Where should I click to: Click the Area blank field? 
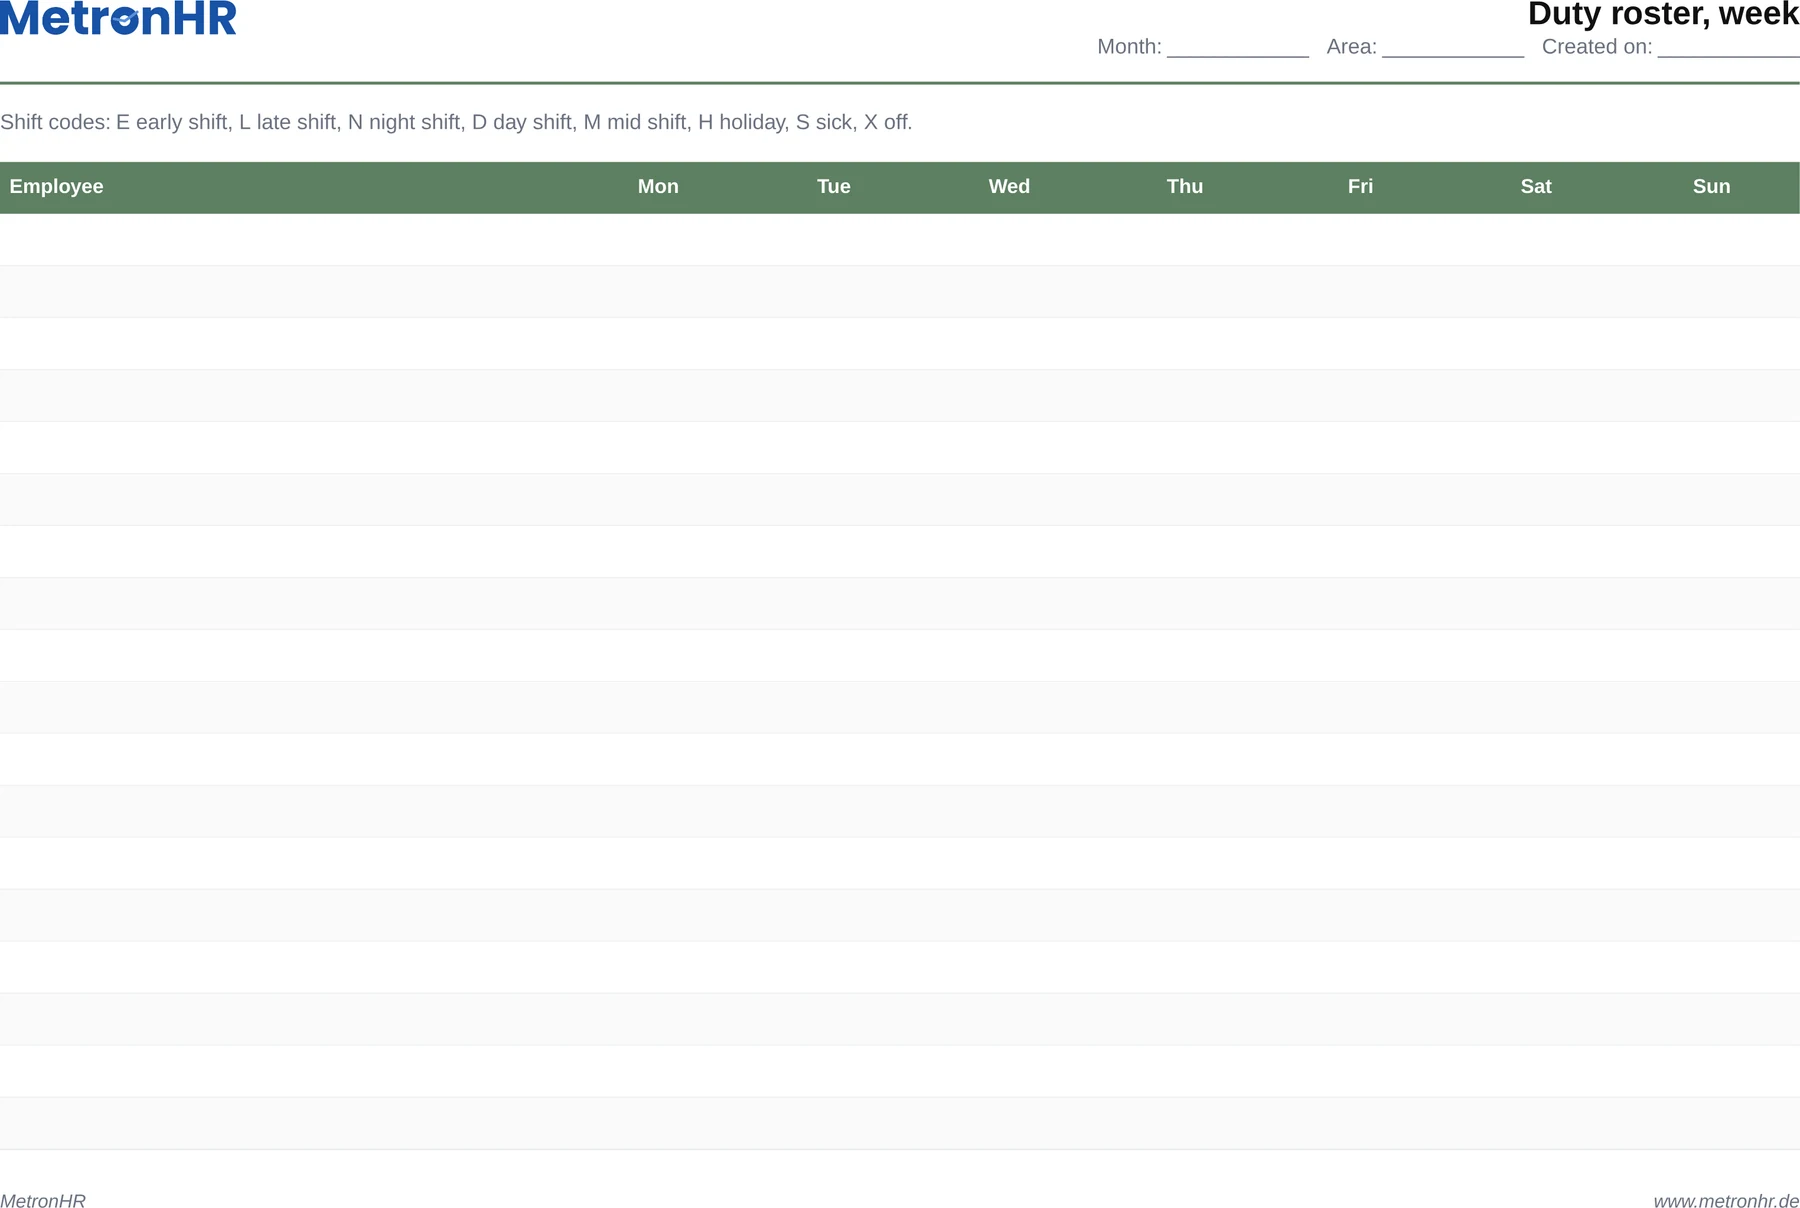[x=1453, y=47]
